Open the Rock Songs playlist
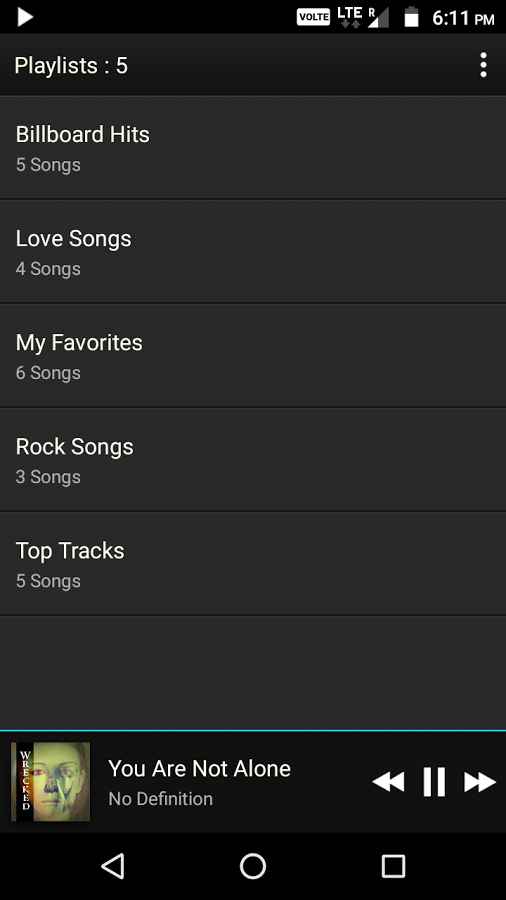 253,460
